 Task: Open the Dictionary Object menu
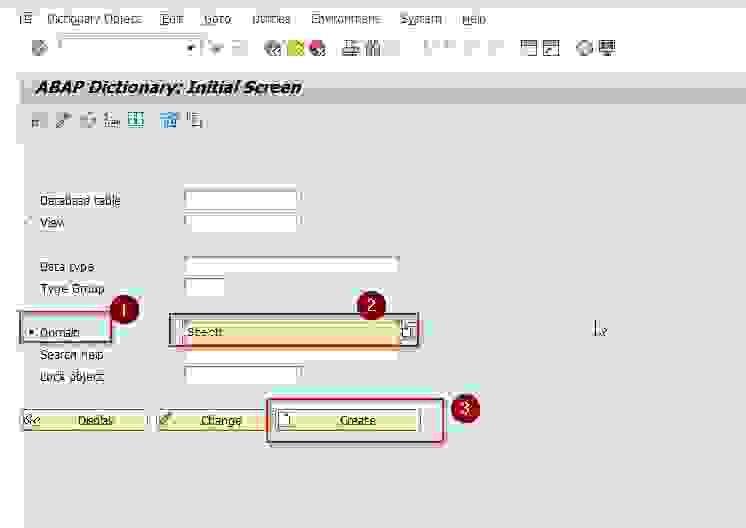94,19
